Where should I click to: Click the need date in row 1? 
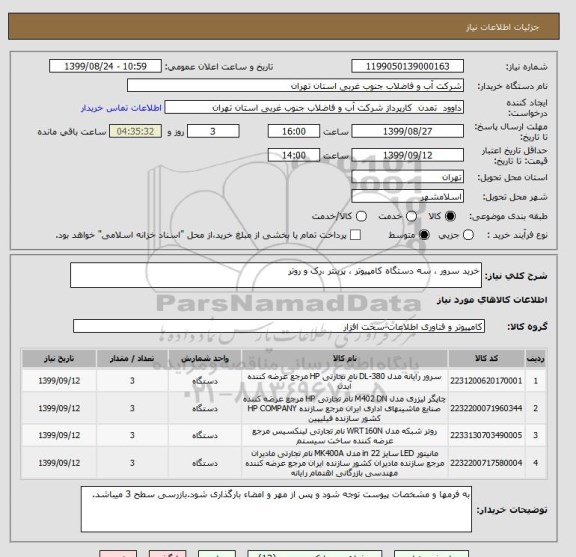point(59,381)
